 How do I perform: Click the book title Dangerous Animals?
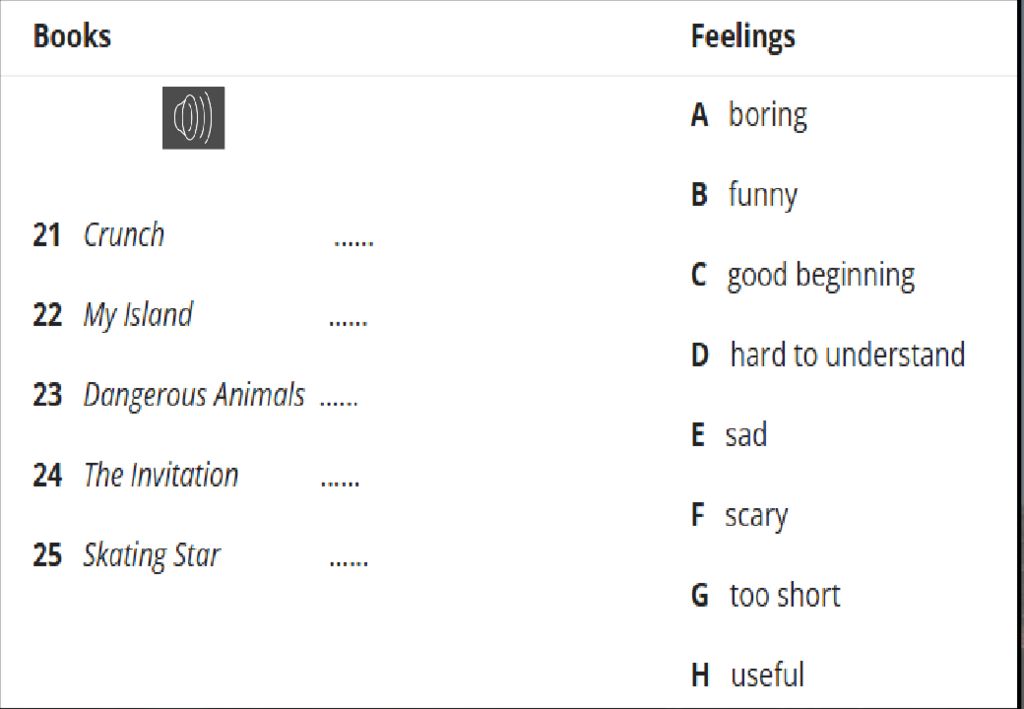coord(194,396)
